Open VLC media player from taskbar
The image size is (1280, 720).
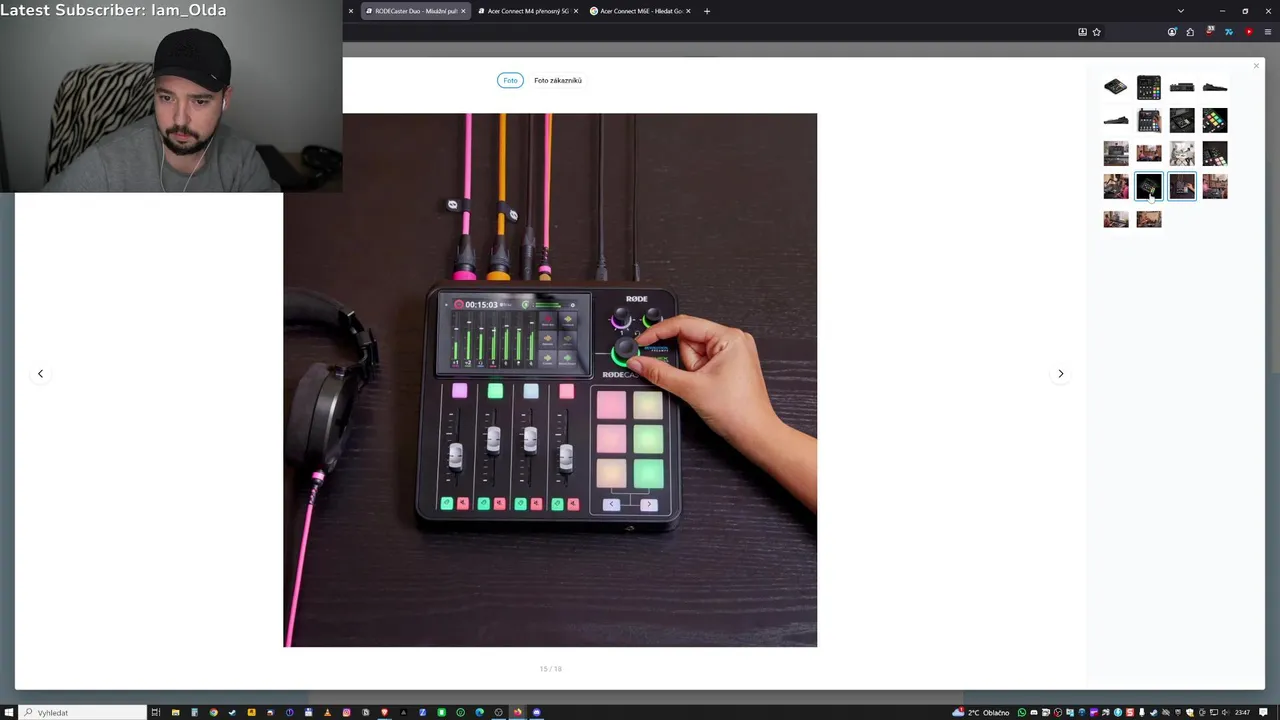327,712
